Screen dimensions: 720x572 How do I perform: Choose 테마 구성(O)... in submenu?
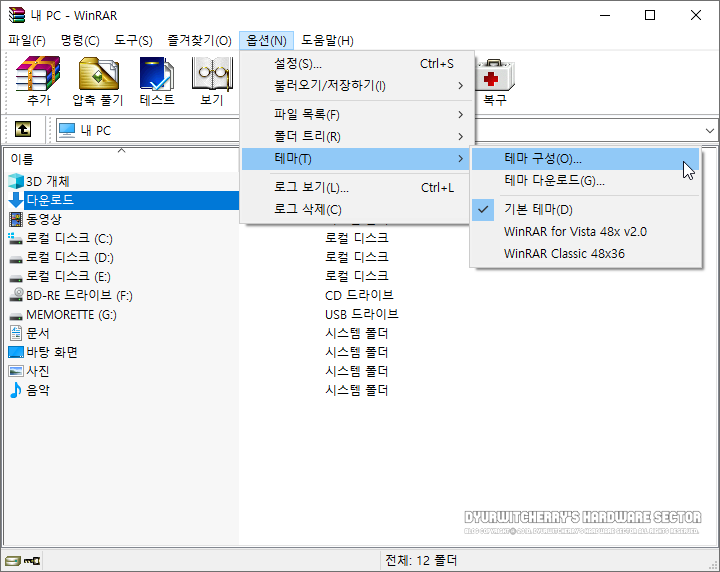[x=585, y=158]
